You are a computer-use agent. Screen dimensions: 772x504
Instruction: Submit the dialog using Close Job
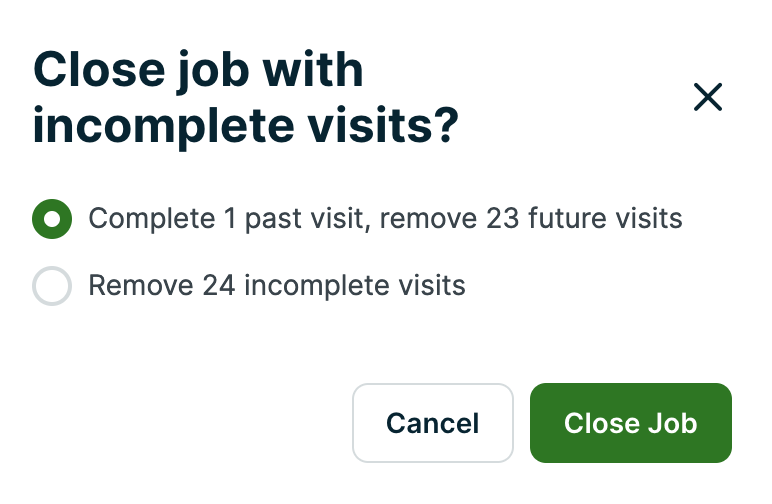click(630, 423)
